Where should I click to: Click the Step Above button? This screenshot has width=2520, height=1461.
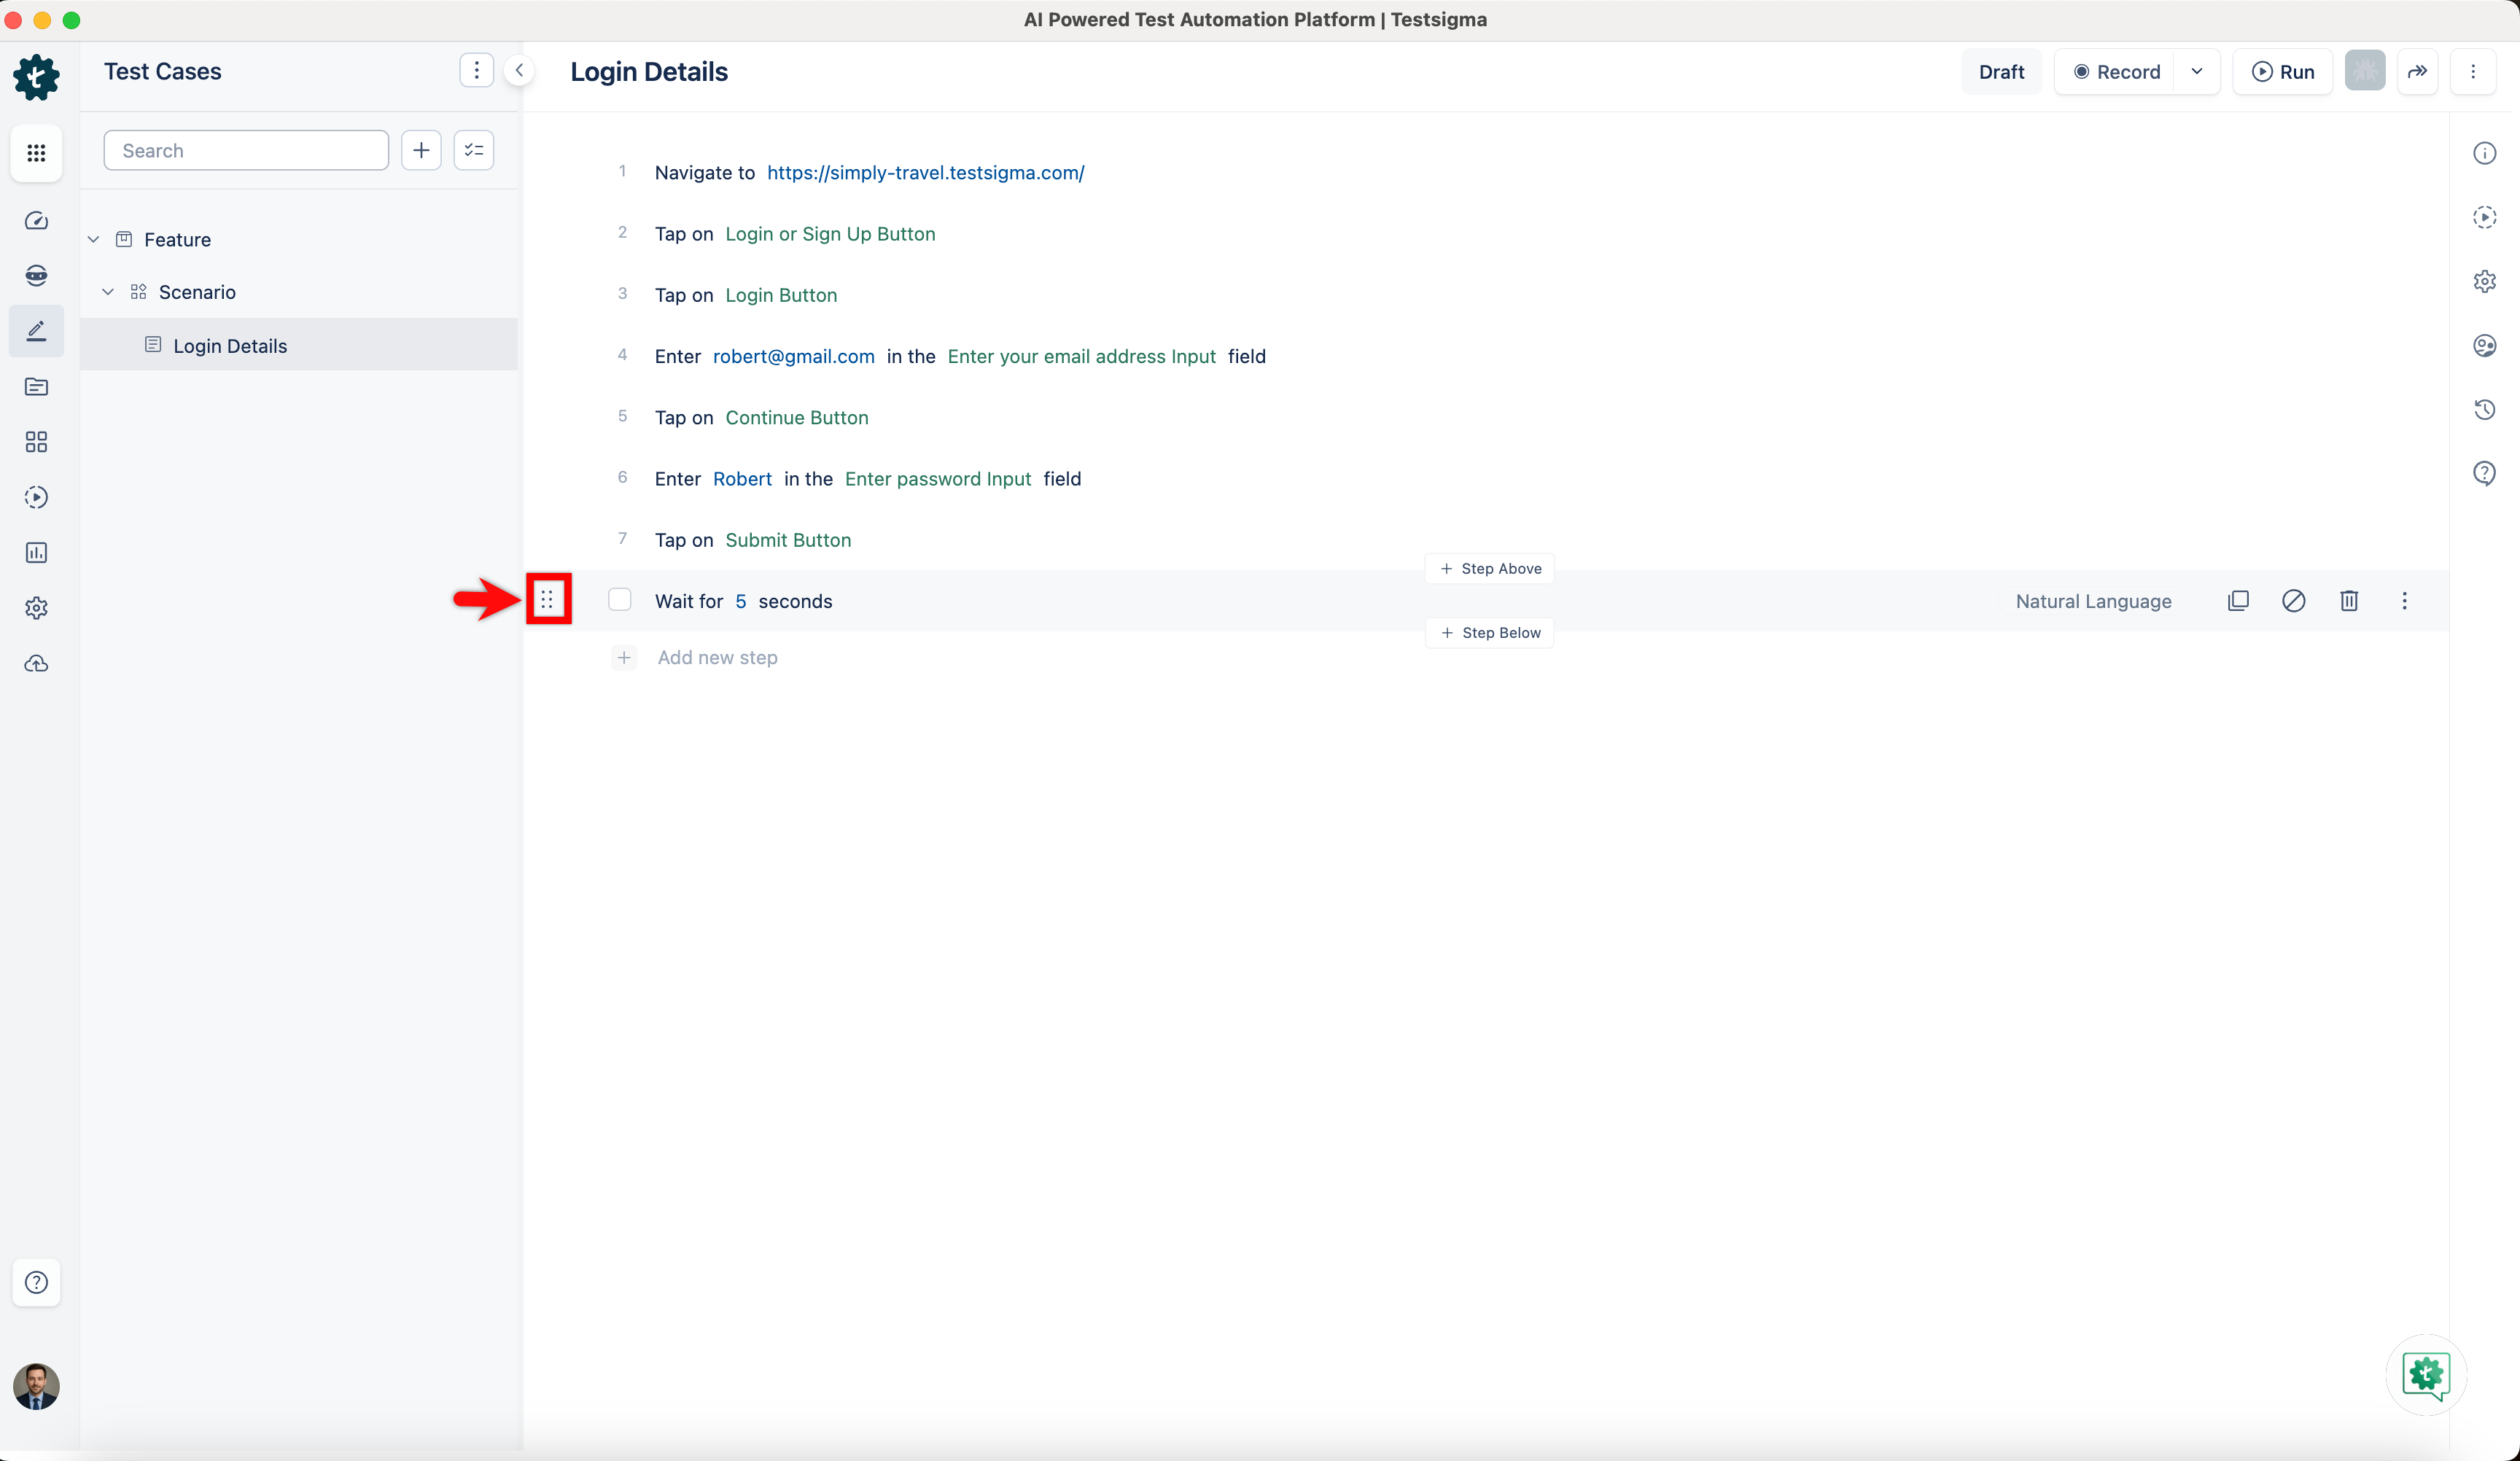1490,568
